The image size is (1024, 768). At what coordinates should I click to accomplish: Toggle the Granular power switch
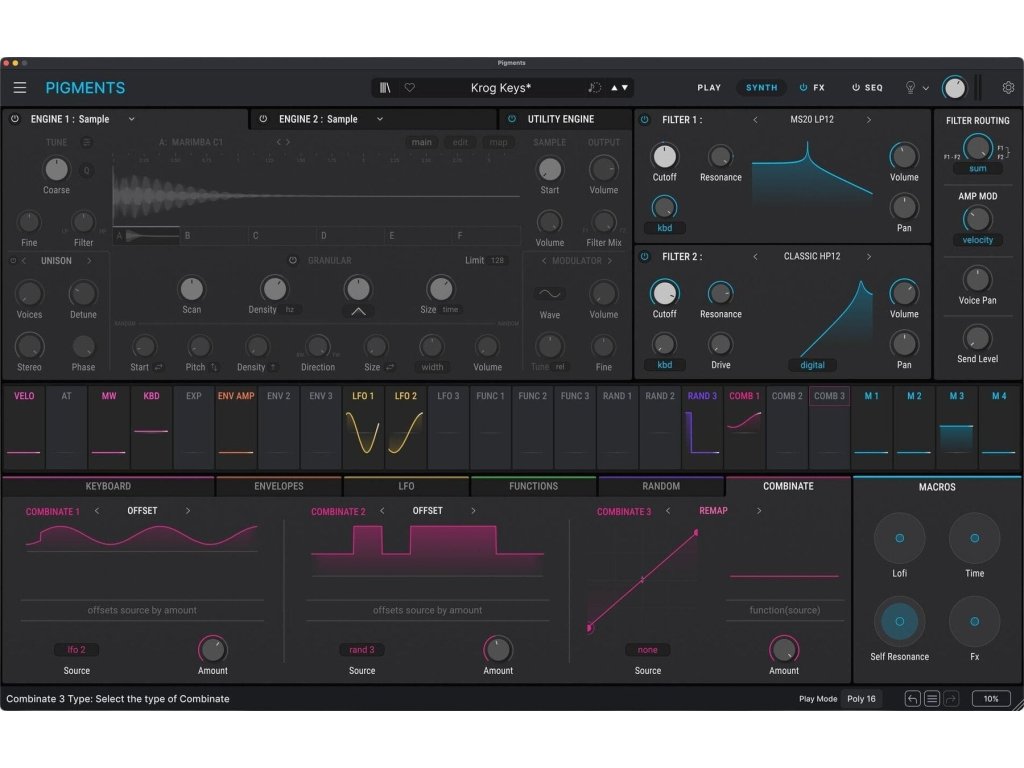coord(293,261)
